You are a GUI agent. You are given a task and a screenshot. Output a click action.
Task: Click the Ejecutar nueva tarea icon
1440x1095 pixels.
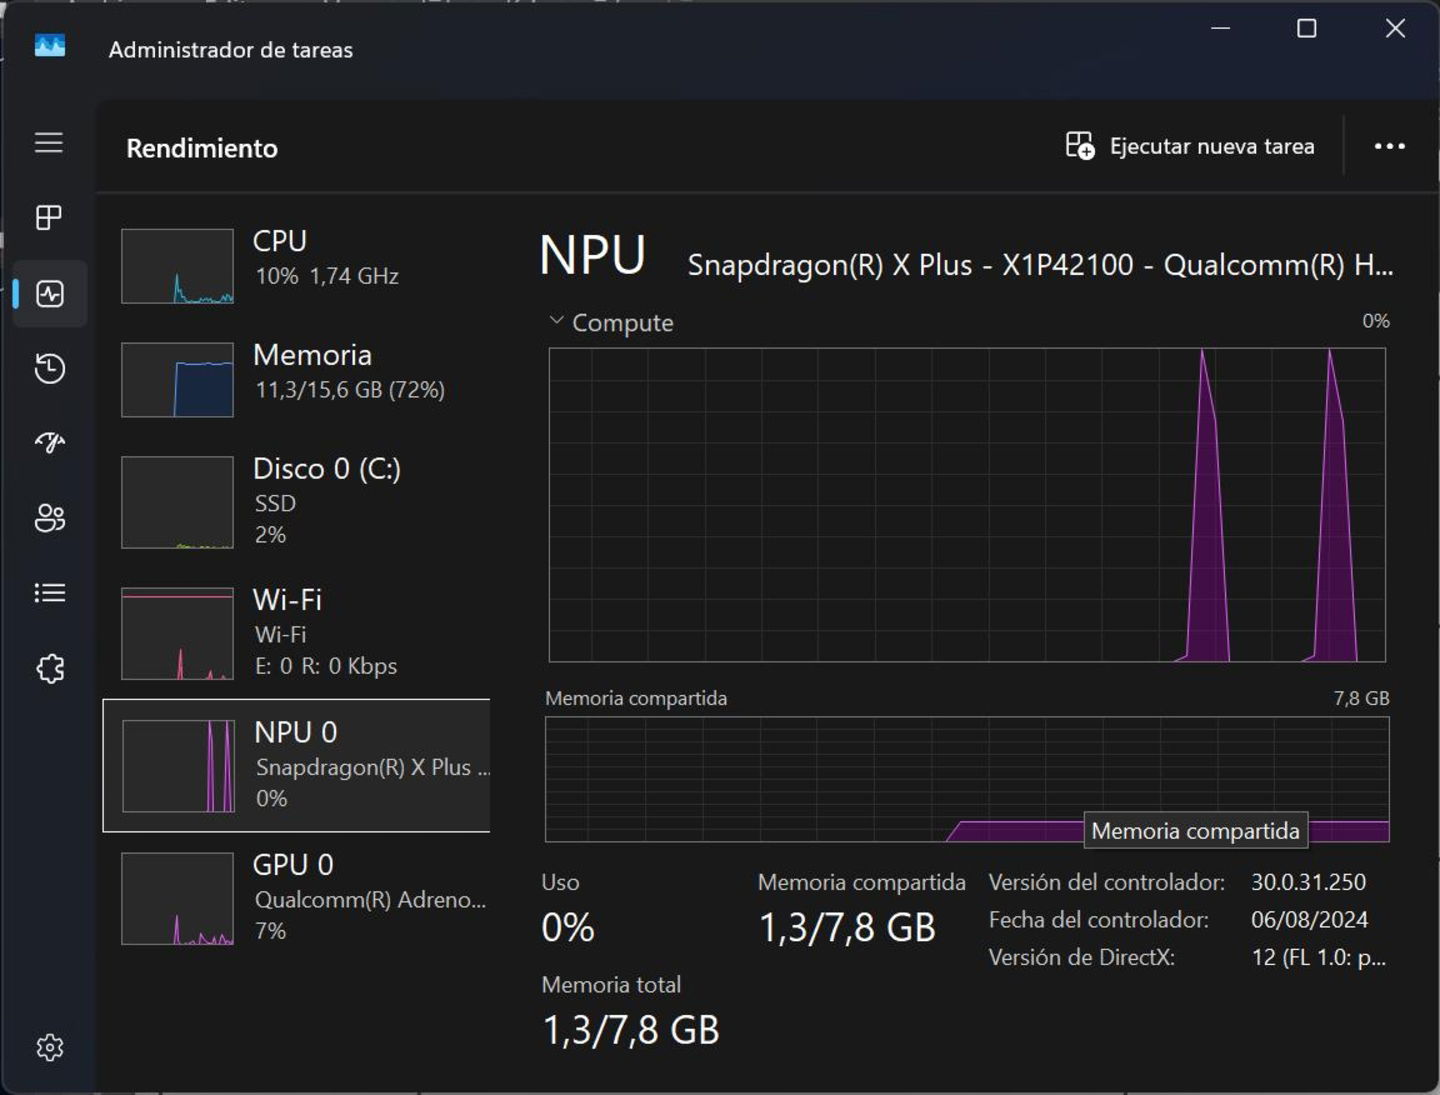(x=1080, y=146)
